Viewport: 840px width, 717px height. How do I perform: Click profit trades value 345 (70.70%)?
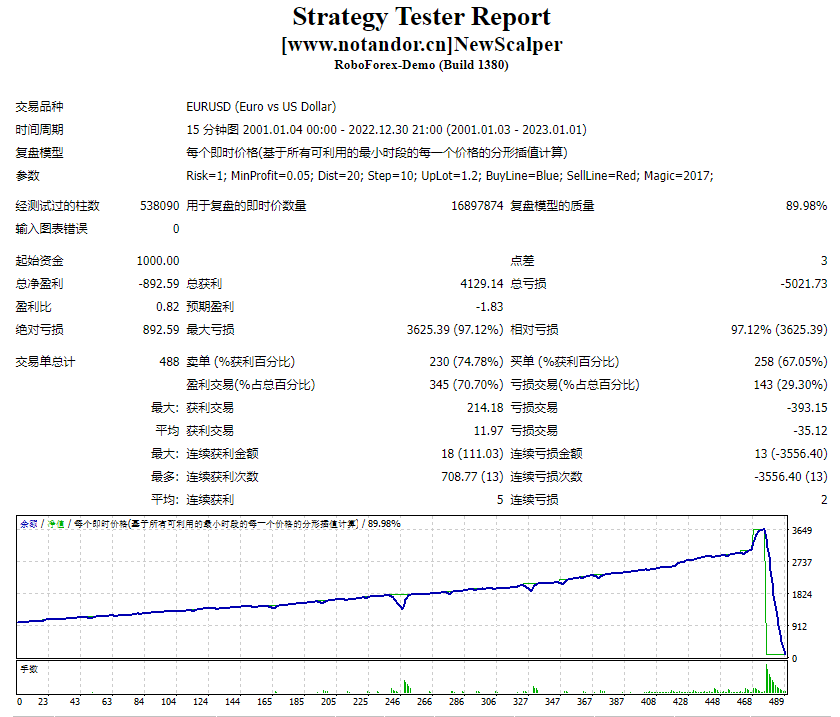click(x=466, y=385)
